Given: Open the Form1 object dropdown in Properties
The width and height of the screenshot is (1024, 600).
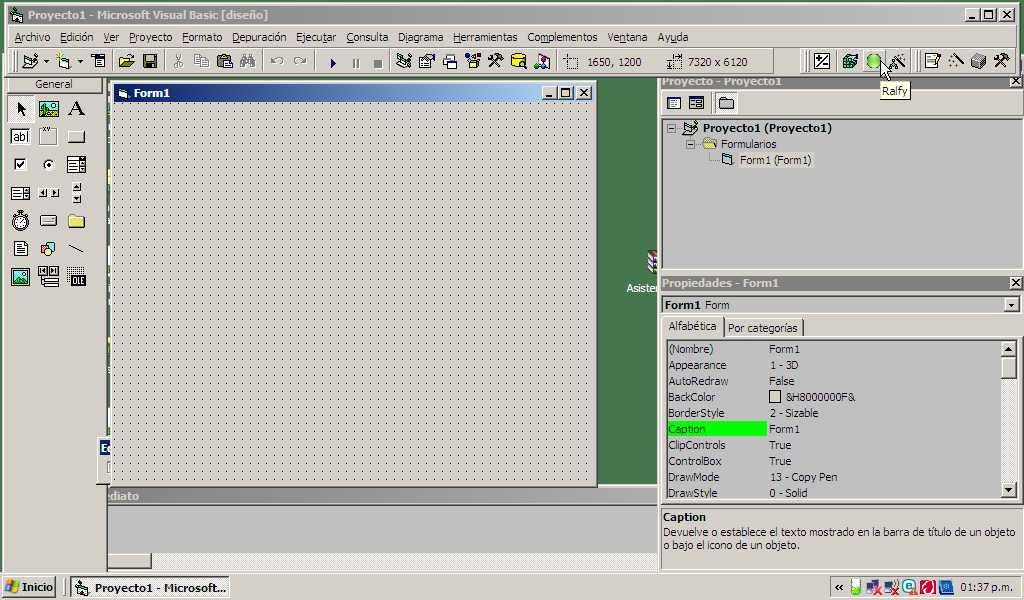Looking at the screenshot, I should click(1011, 305).
